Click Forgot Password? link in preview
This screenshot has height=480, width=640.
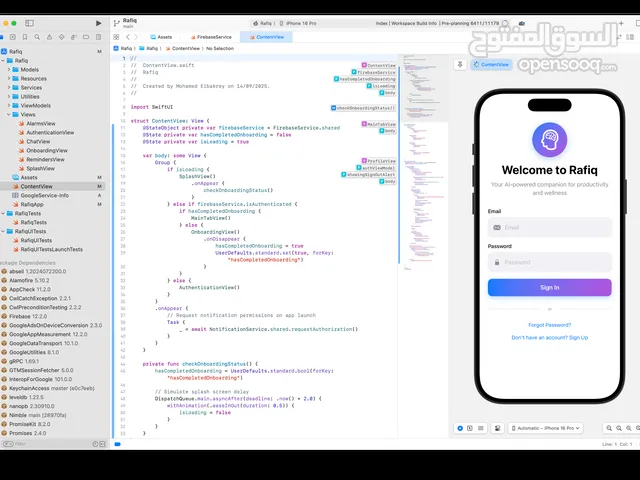549,325
